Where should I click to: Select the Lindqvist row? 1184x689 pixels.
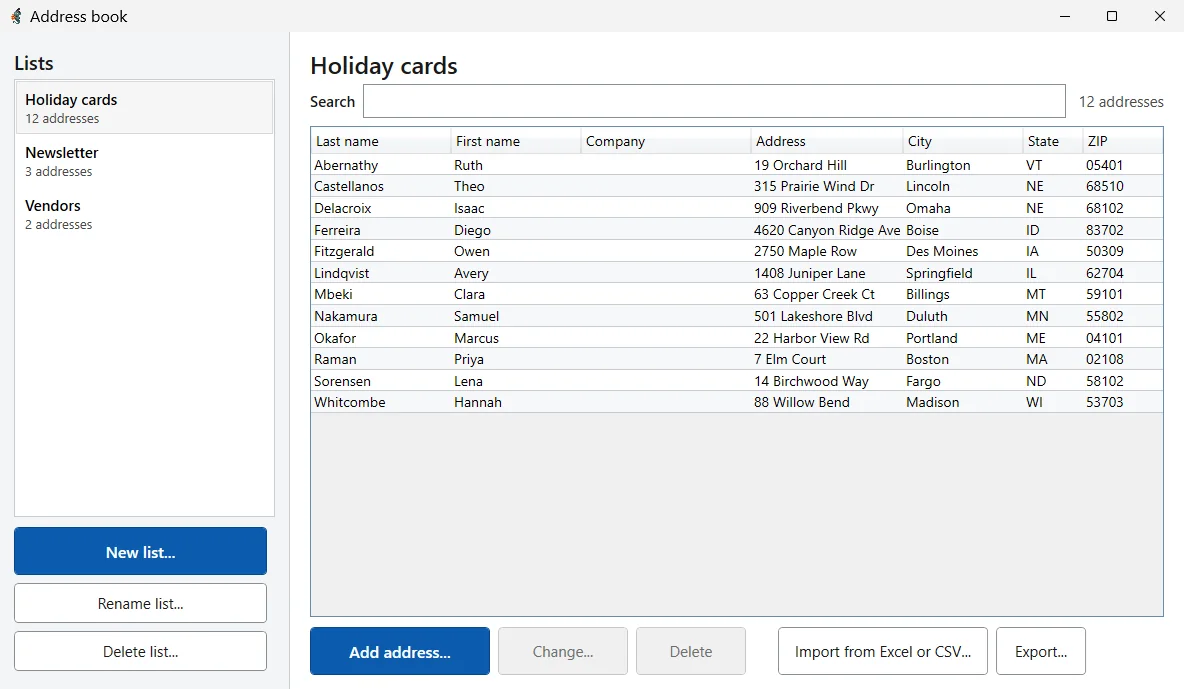(736, 273)
